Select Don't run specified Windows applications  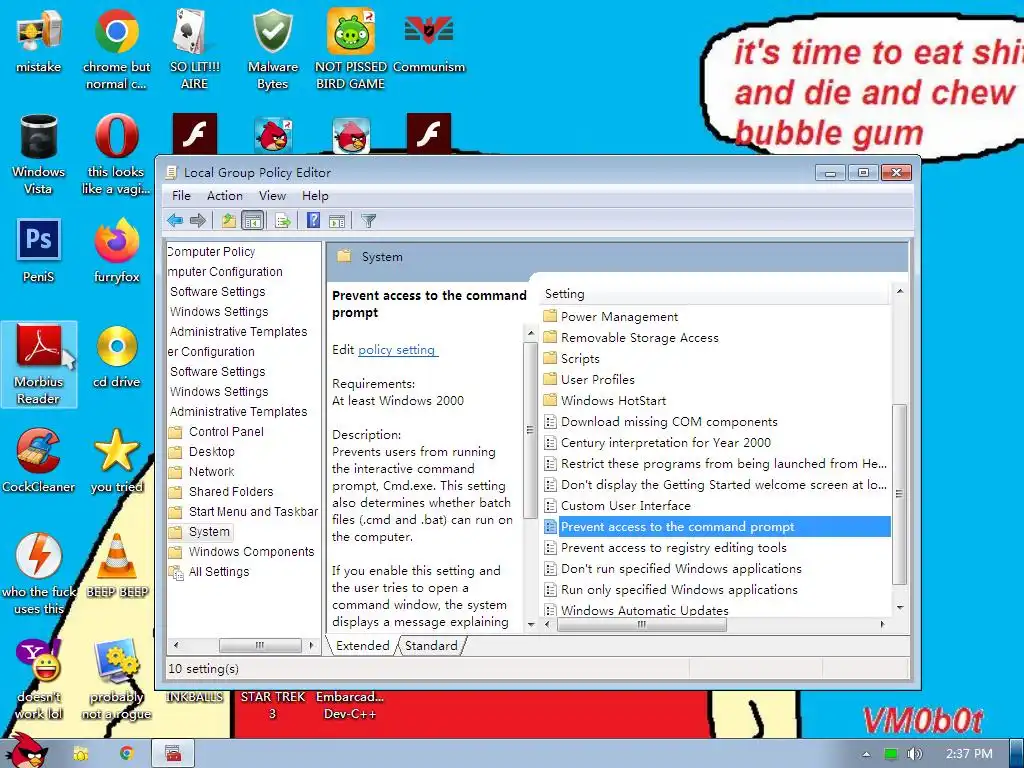click(681, 569)
